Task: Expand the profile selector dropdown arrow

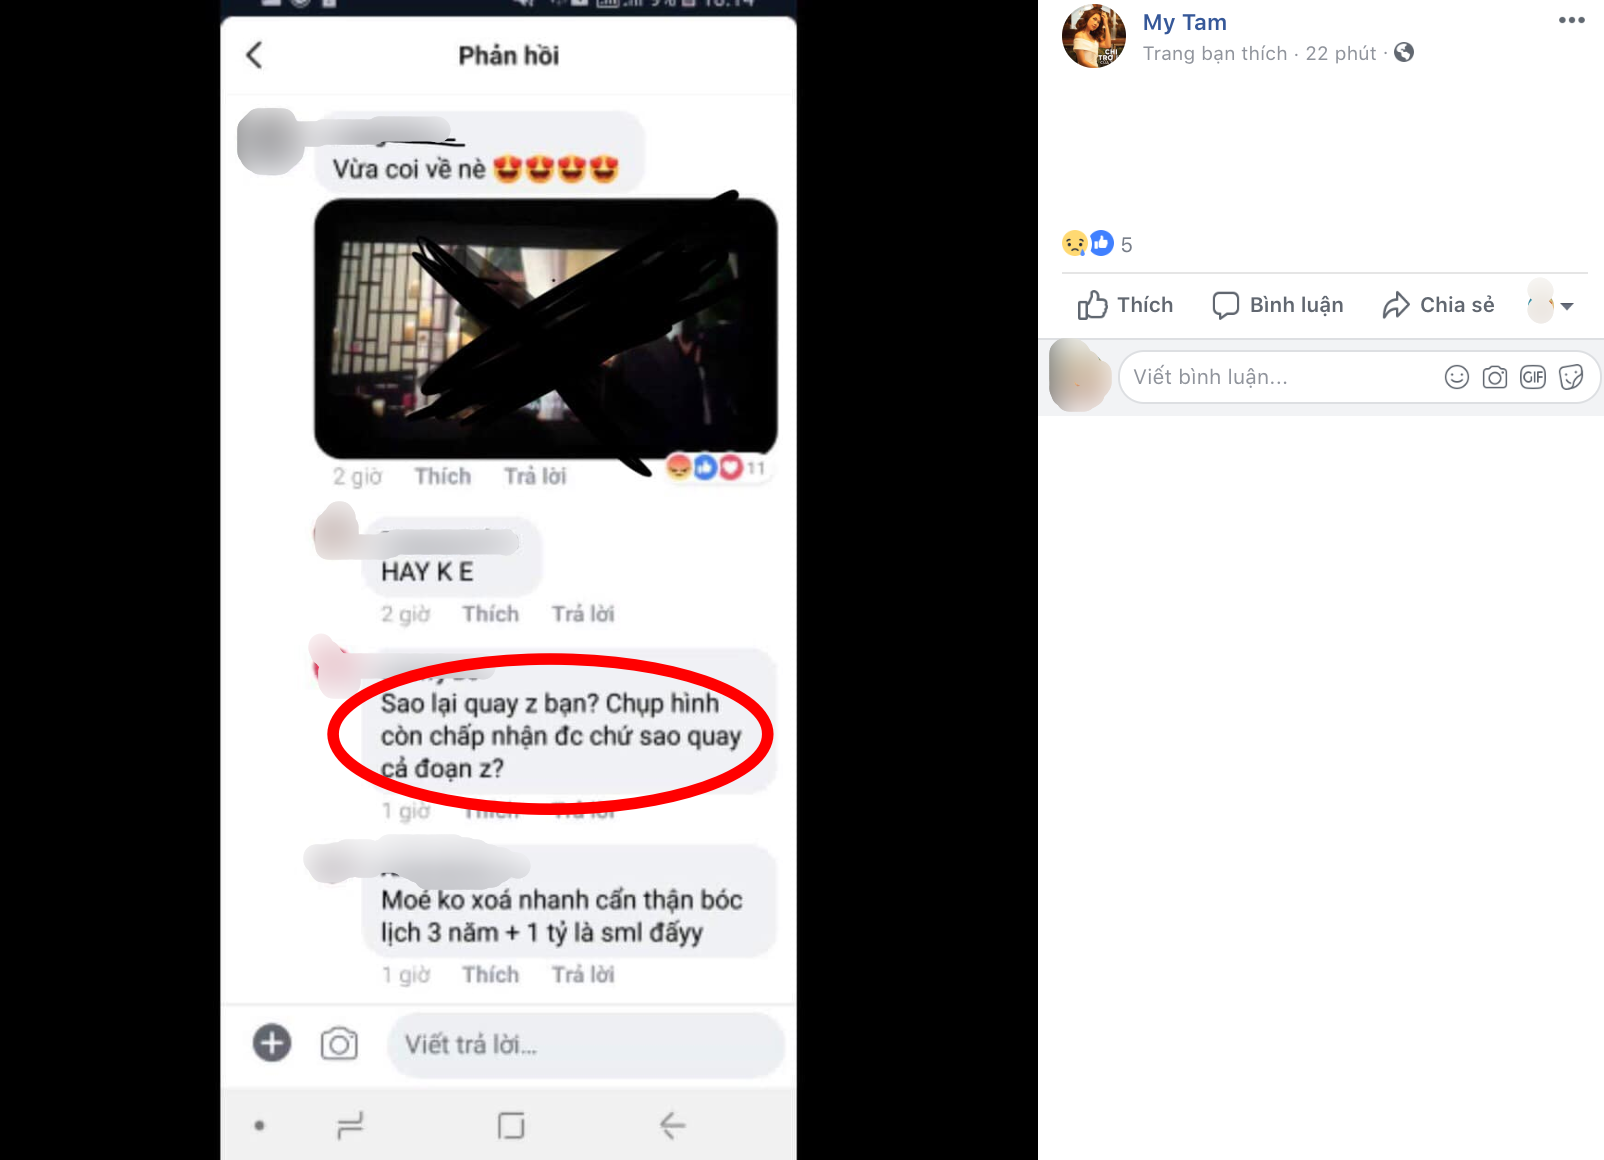Action: coord(1567,306)
